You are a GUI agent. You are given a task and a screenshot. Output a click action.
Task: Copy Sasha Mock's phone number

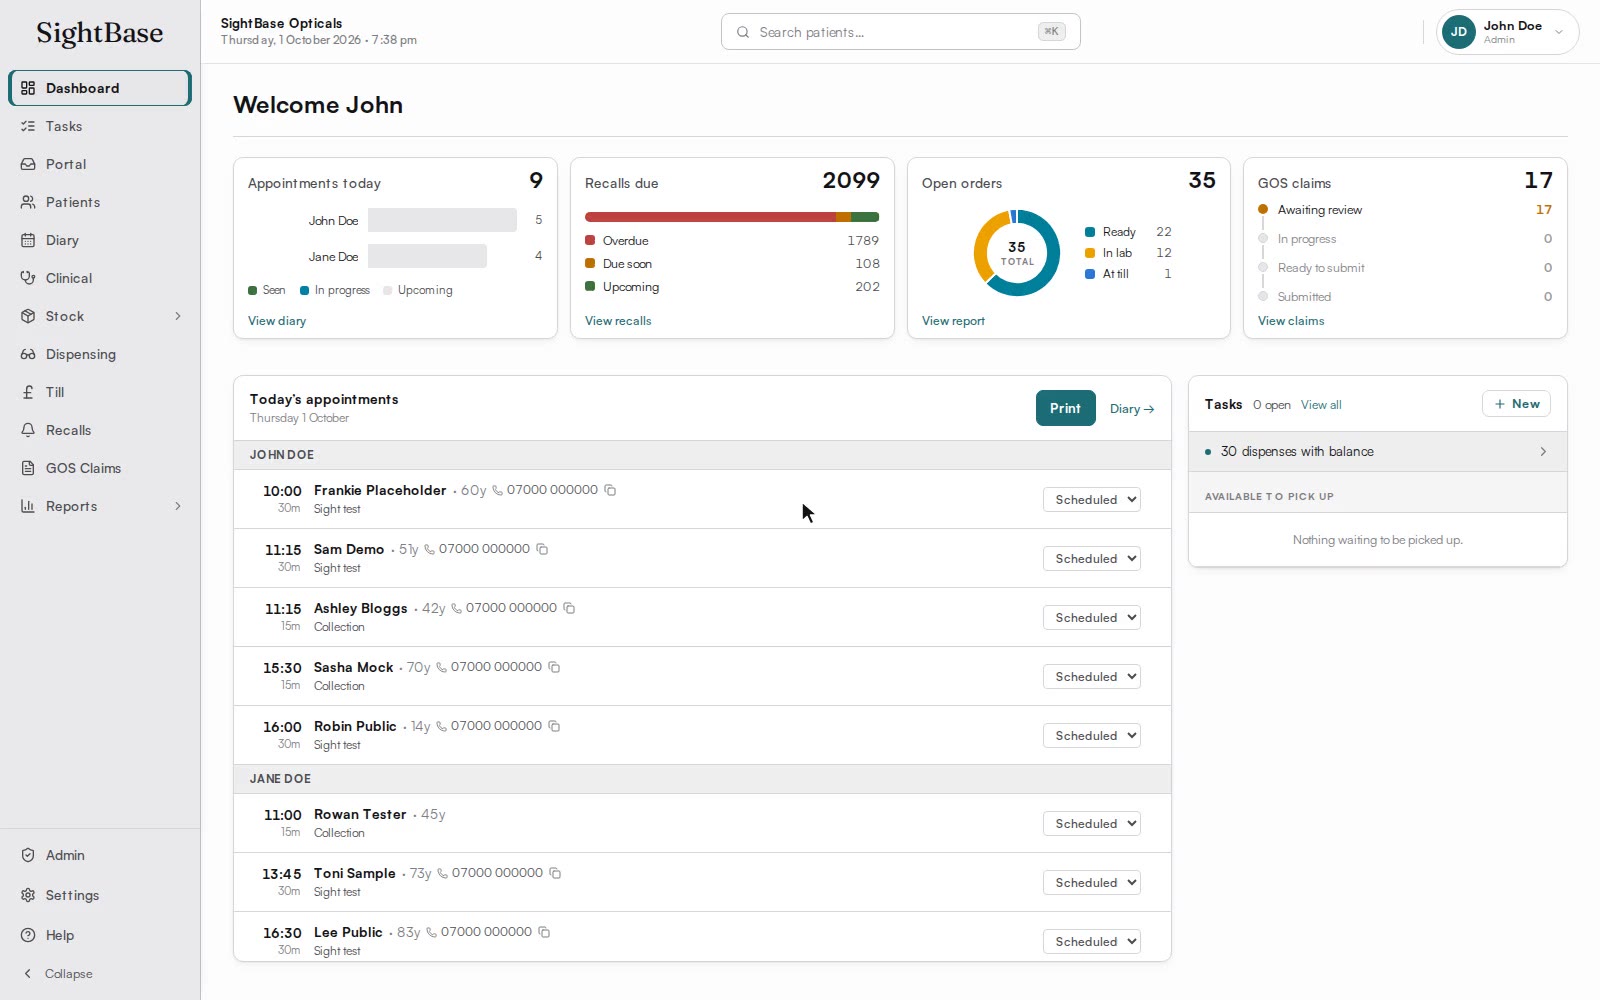(554, 667)
